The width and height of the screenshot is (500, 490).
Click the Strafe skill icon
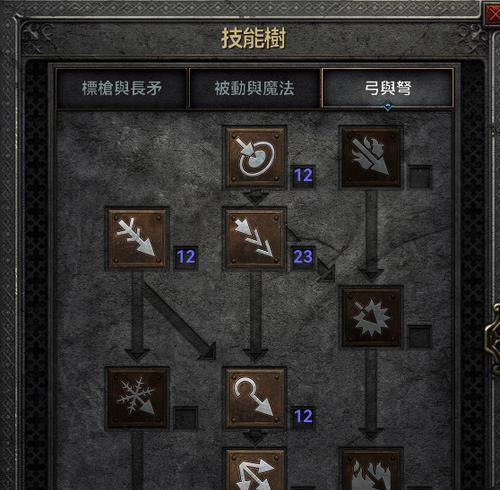pos(255,469)
